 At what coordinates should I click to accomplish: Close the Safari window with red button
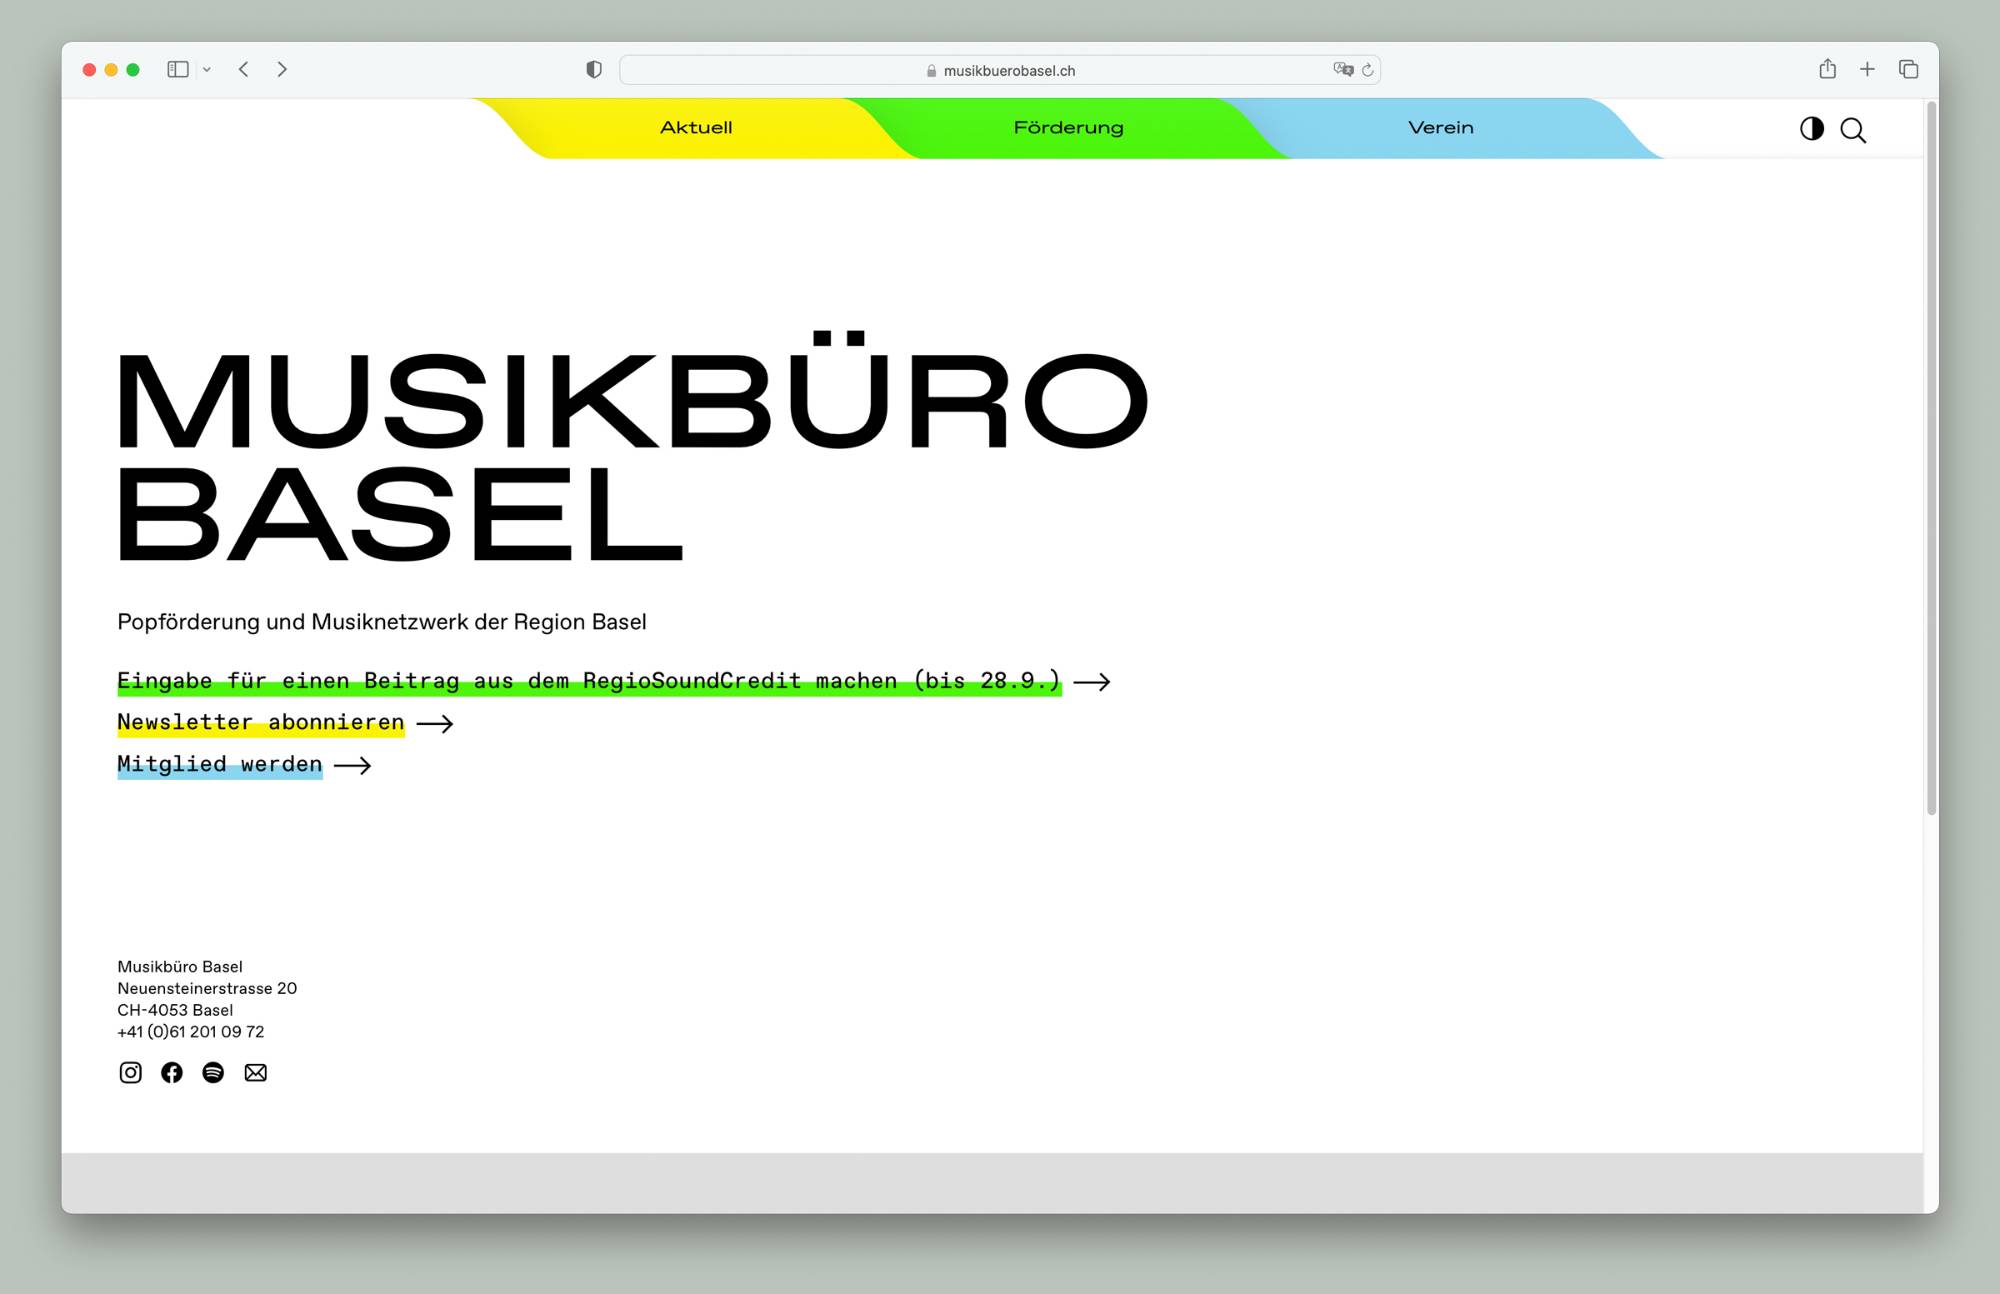tap(89, 69)
